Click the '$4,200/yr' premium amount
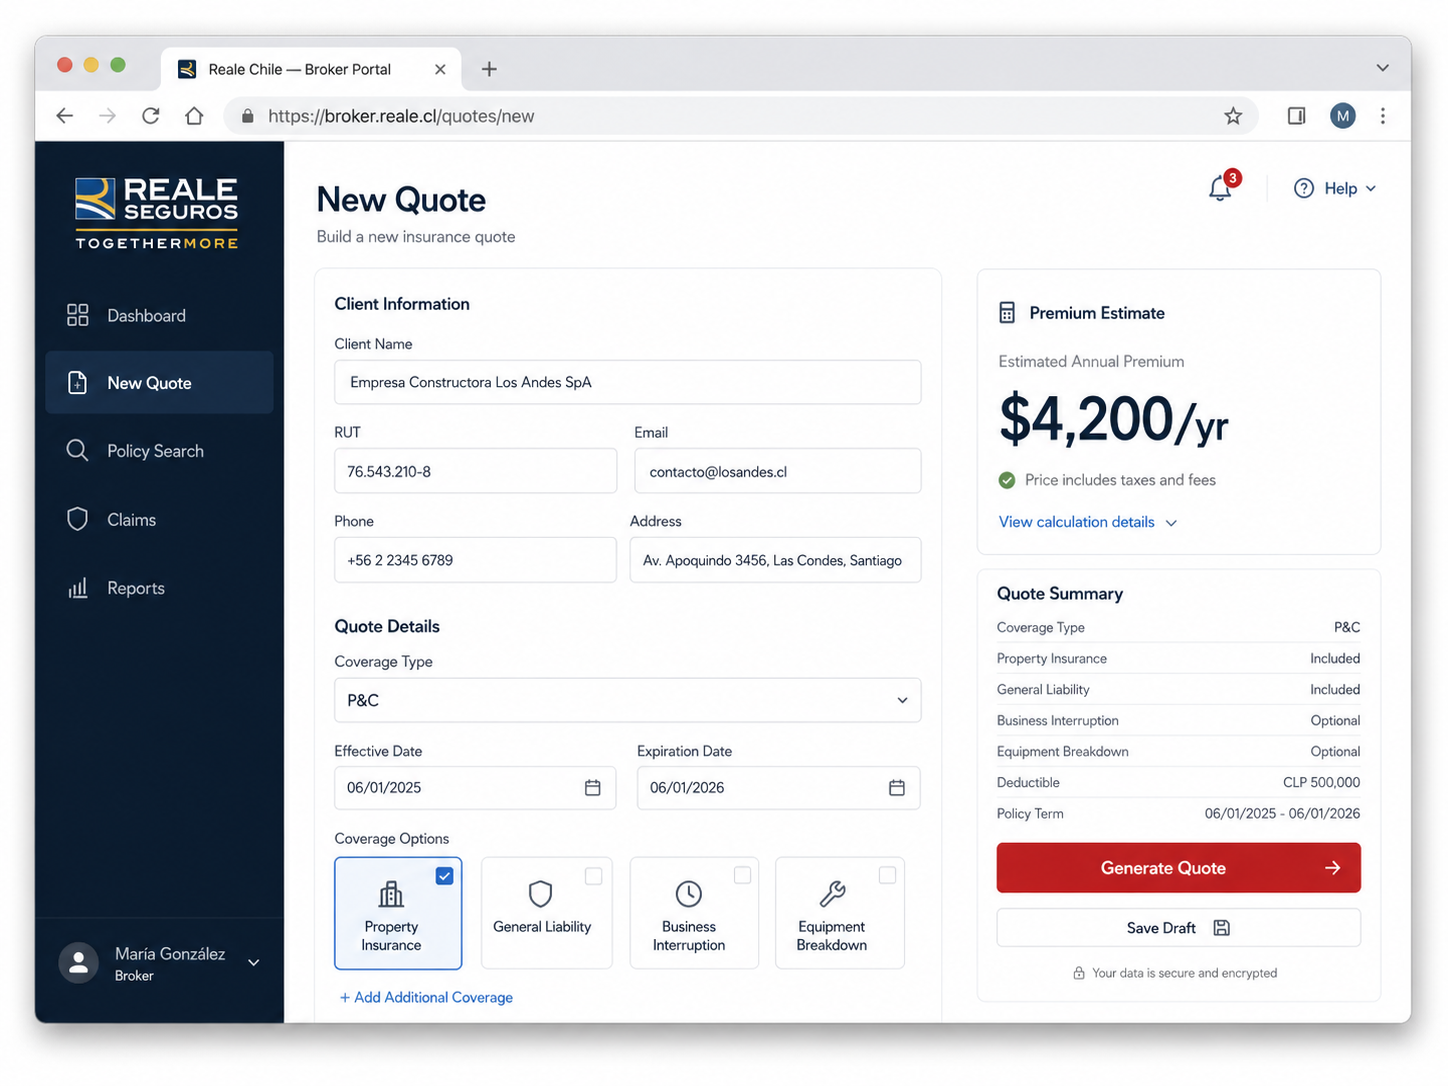 point(1113,418)
